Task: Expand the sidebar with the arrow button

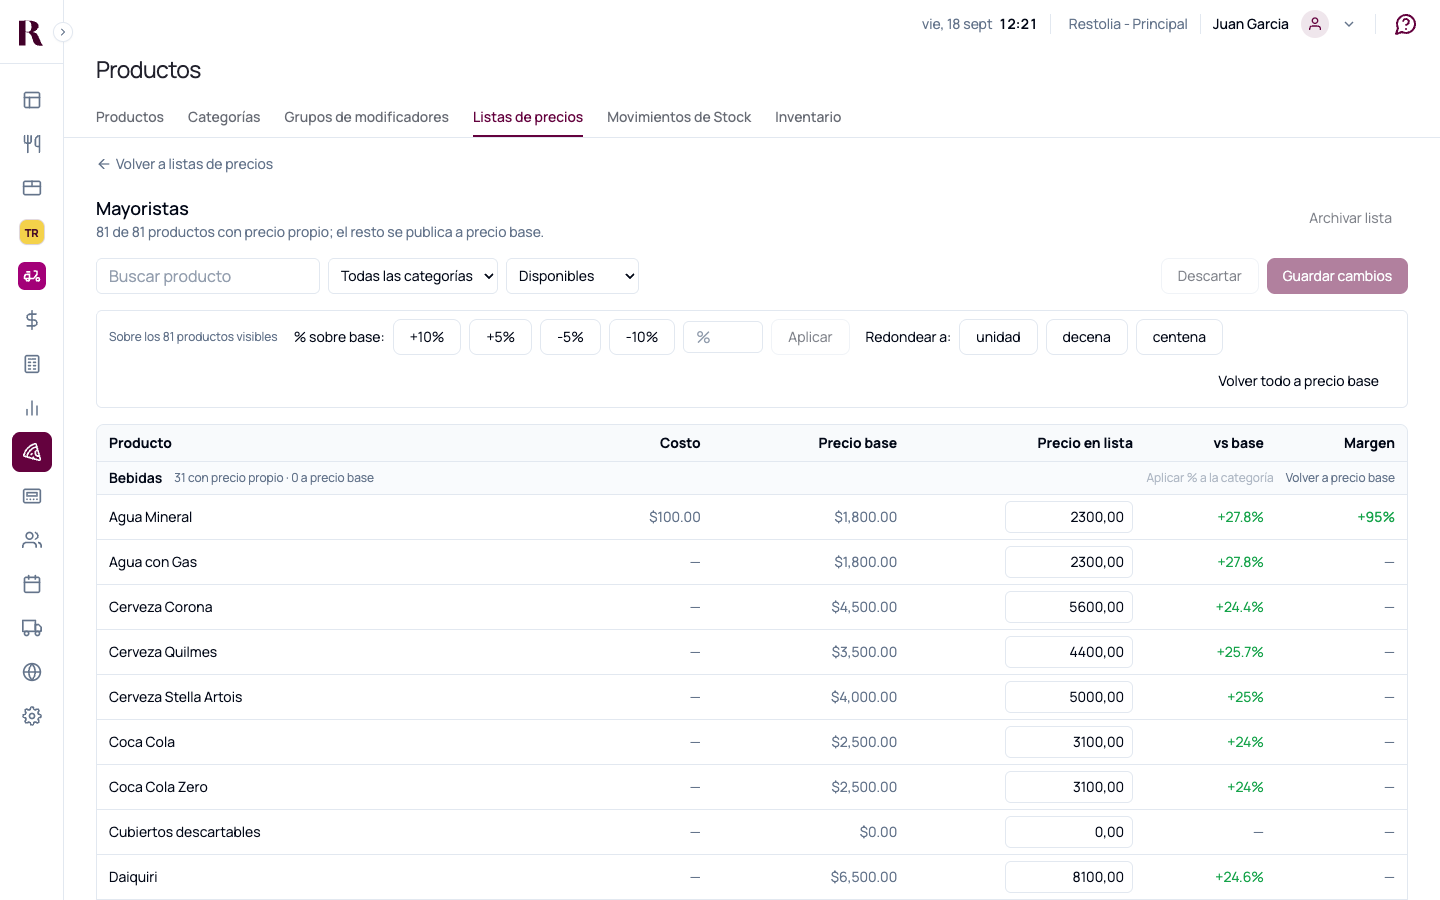Action: click(x=63, y=32)
